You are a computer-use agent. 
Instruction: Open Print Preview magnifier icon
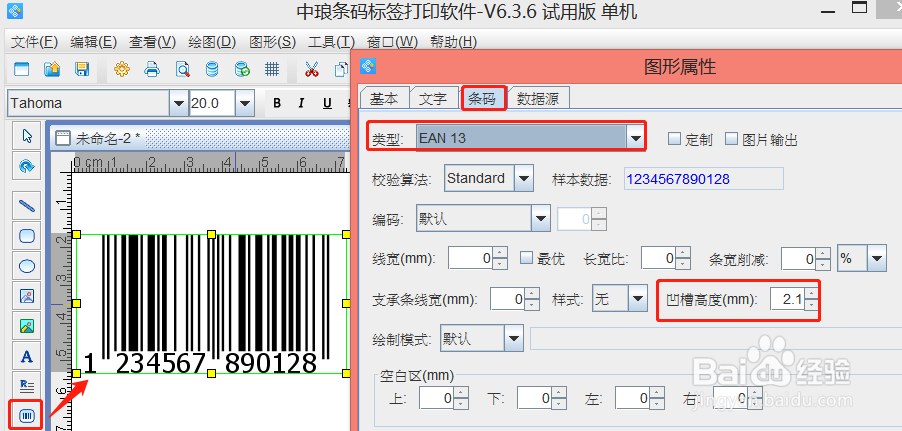tap(182, 70)
